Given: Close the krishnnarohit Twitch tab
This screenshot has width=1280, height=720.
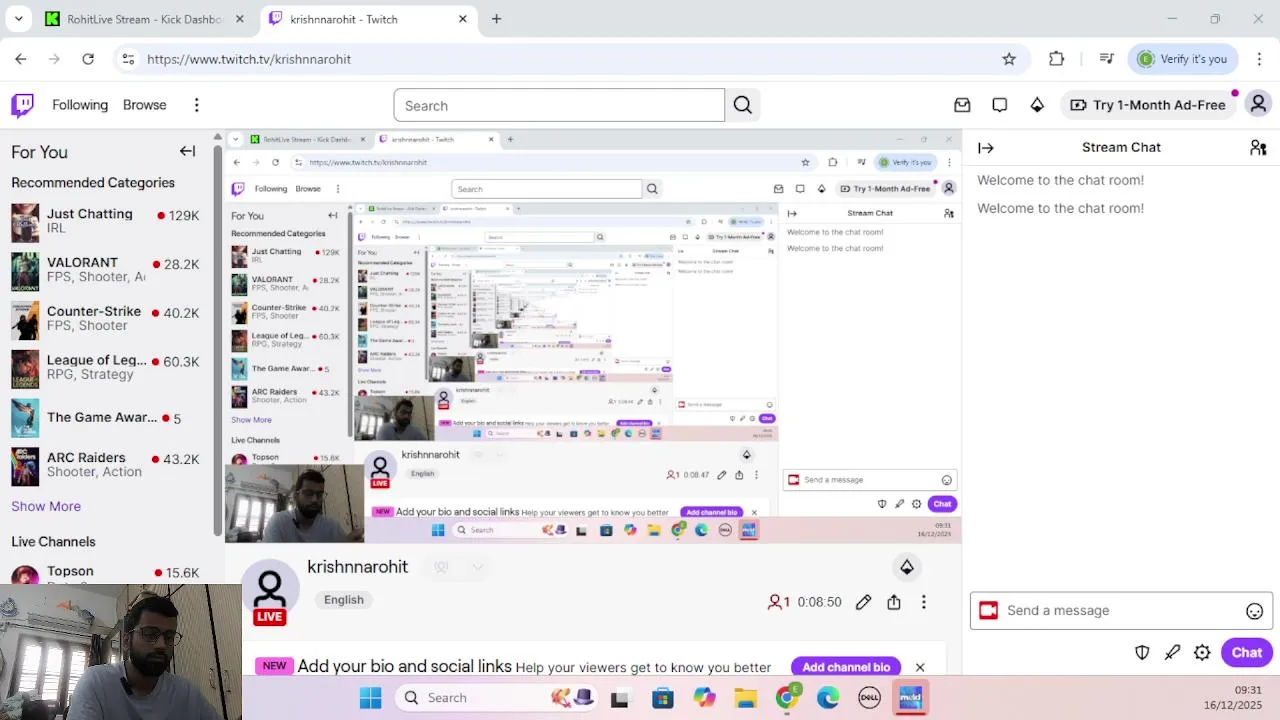Looking at the screenshot, I should [x=463, y=19].
